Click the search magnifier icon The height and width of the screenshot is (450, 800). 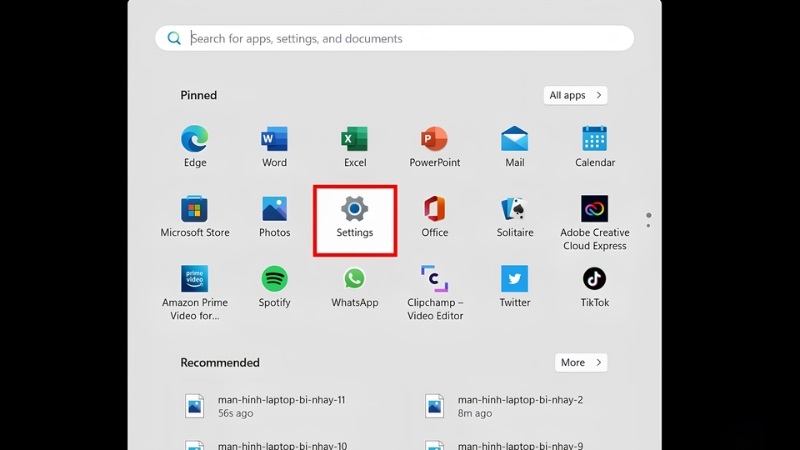click(x=174, y=38)
